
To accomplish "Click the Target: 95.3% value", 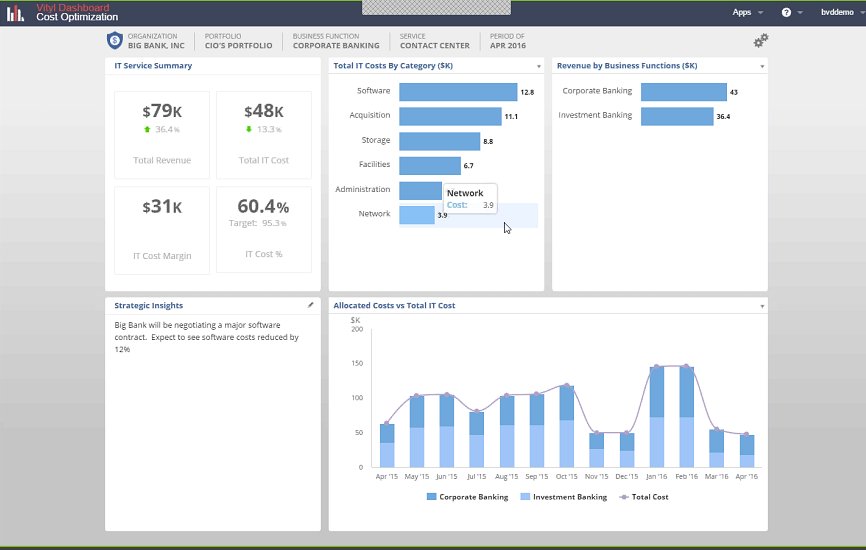I will [x=257, y=223].
